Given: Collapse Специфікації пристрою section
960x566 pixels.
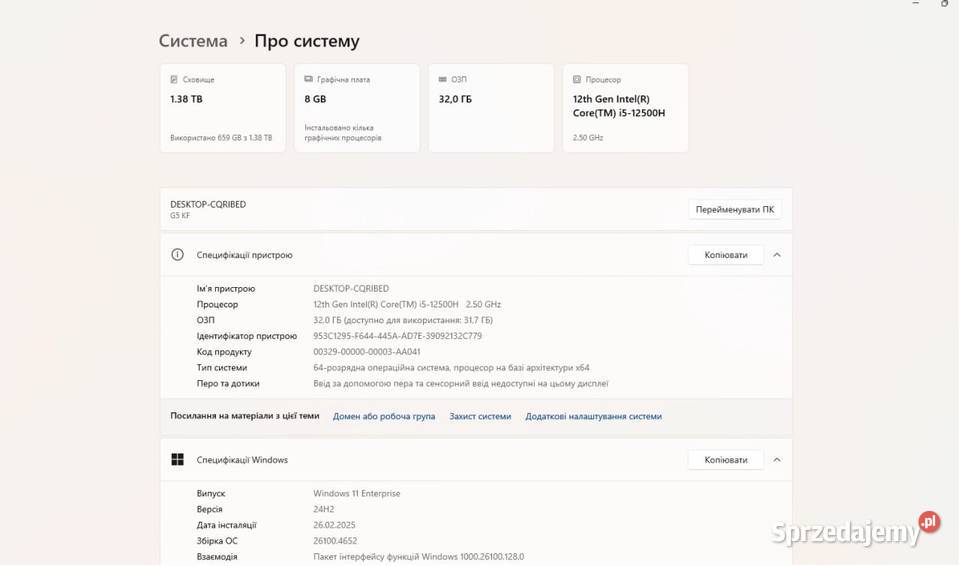Looking at the screenshot, I should click(x=777, y=255).
